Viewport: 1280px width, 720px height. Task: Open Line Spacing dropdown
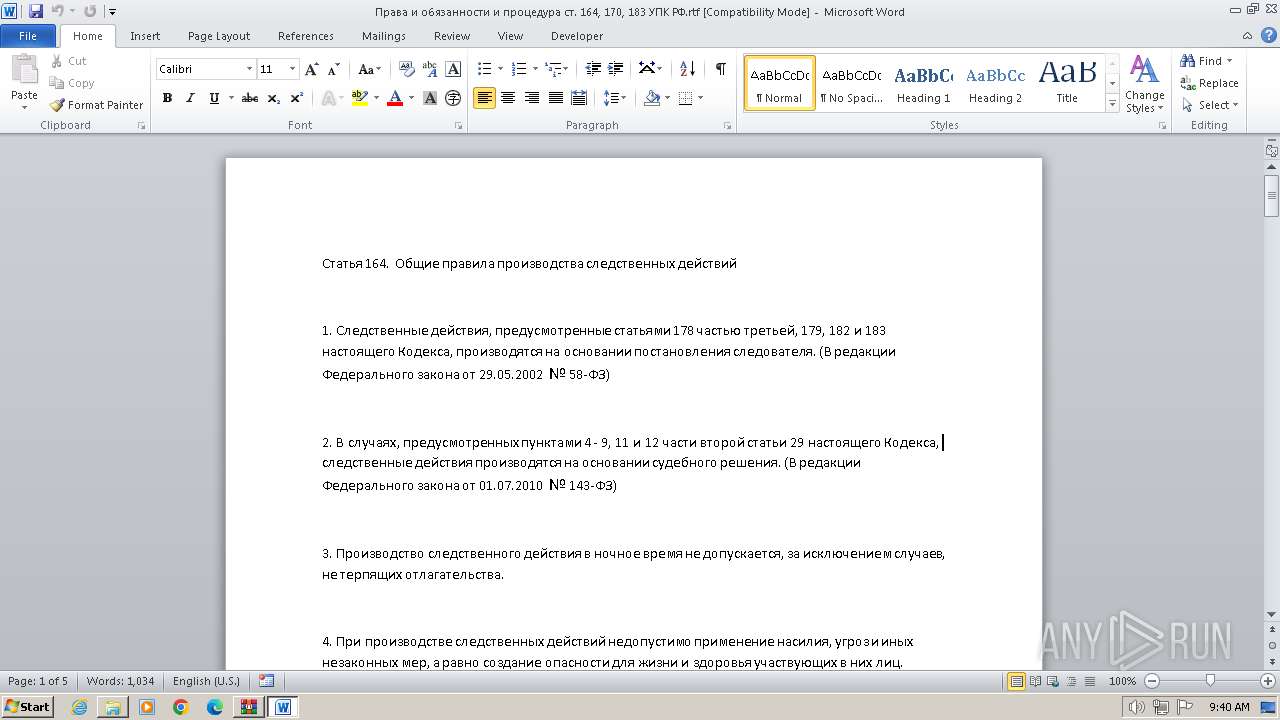[x=615, y=98]
